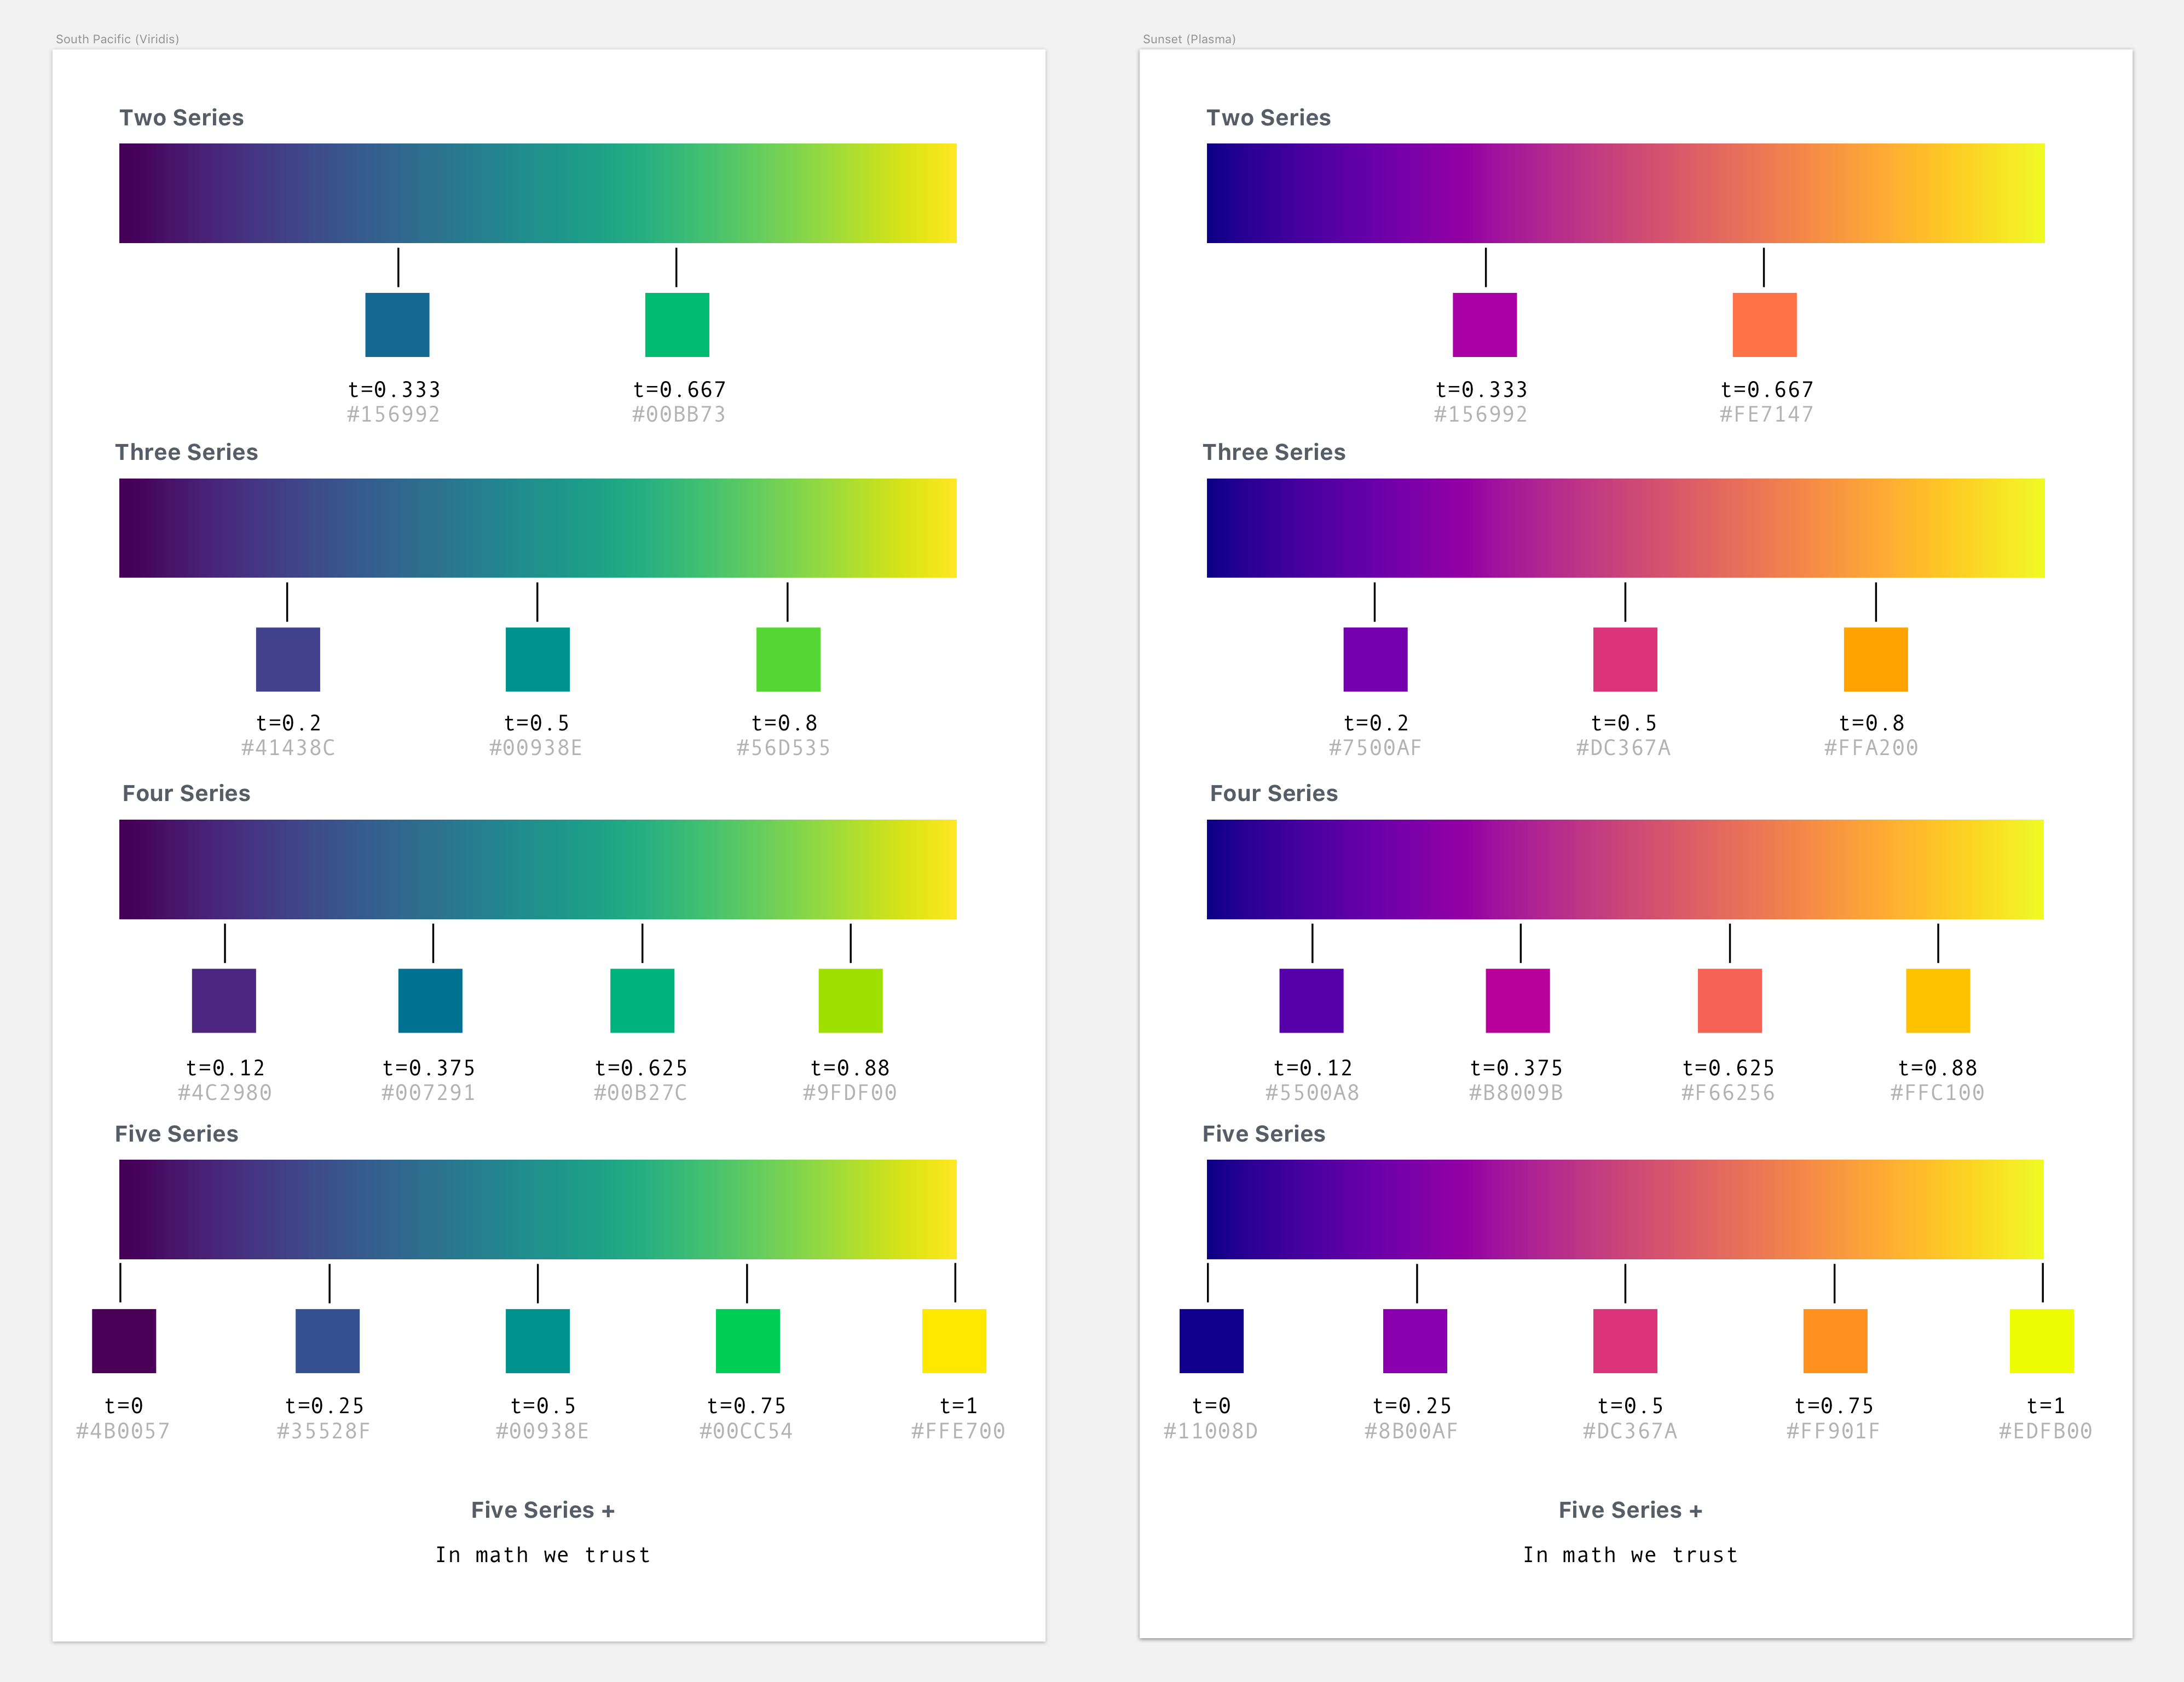2184x1682 pixels.
Task: Click the #EDFB00 hex label text
Action: tap(2045, 1431)
